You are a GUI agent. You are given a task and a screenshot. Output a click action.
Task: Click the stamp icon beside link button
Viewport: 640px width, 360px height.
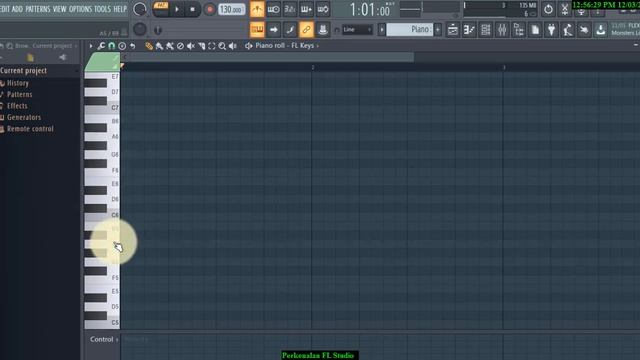pyautogui.click(x=322, y=29)
